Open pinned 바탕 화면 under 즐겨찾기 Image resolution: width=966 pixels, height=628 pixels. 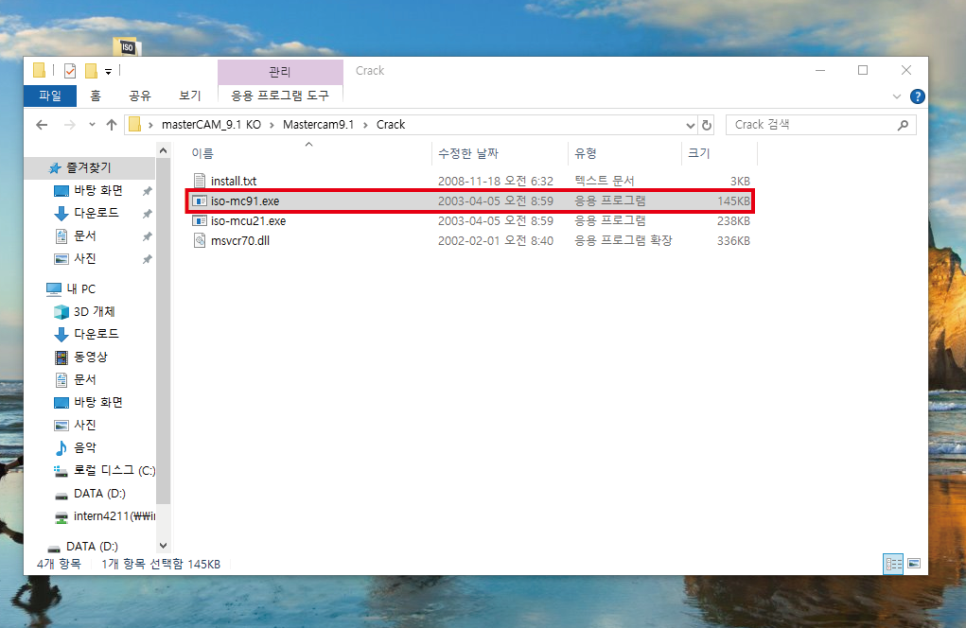click(98, 190)
